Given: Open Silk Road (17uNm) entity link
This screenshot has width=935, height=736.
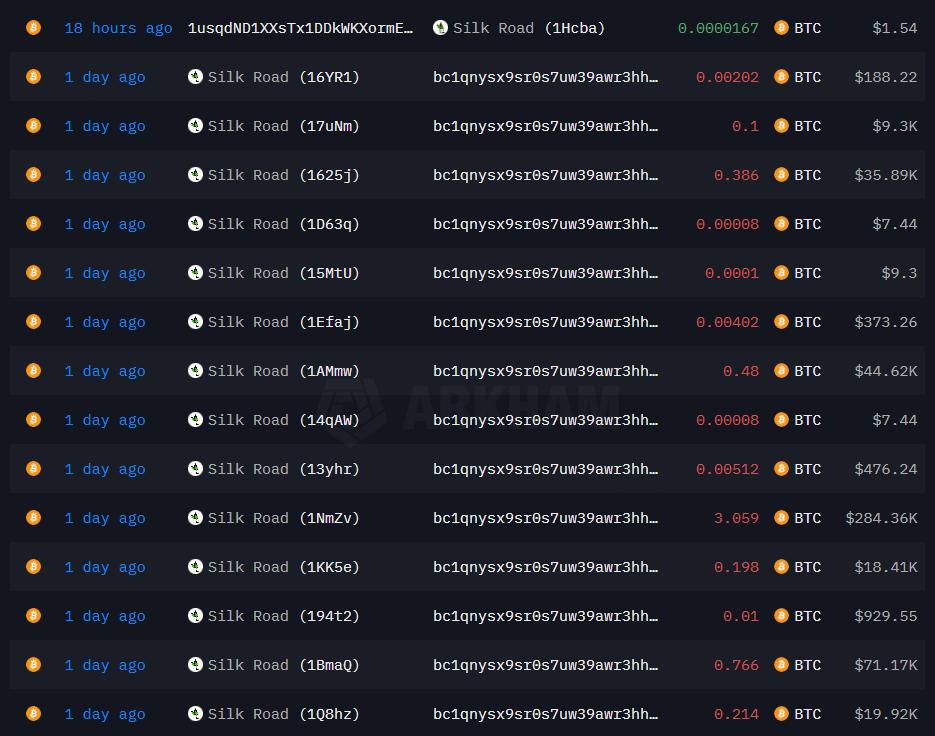Looking at the screenshot, I should pyautogui.click(x=283, y=126).
